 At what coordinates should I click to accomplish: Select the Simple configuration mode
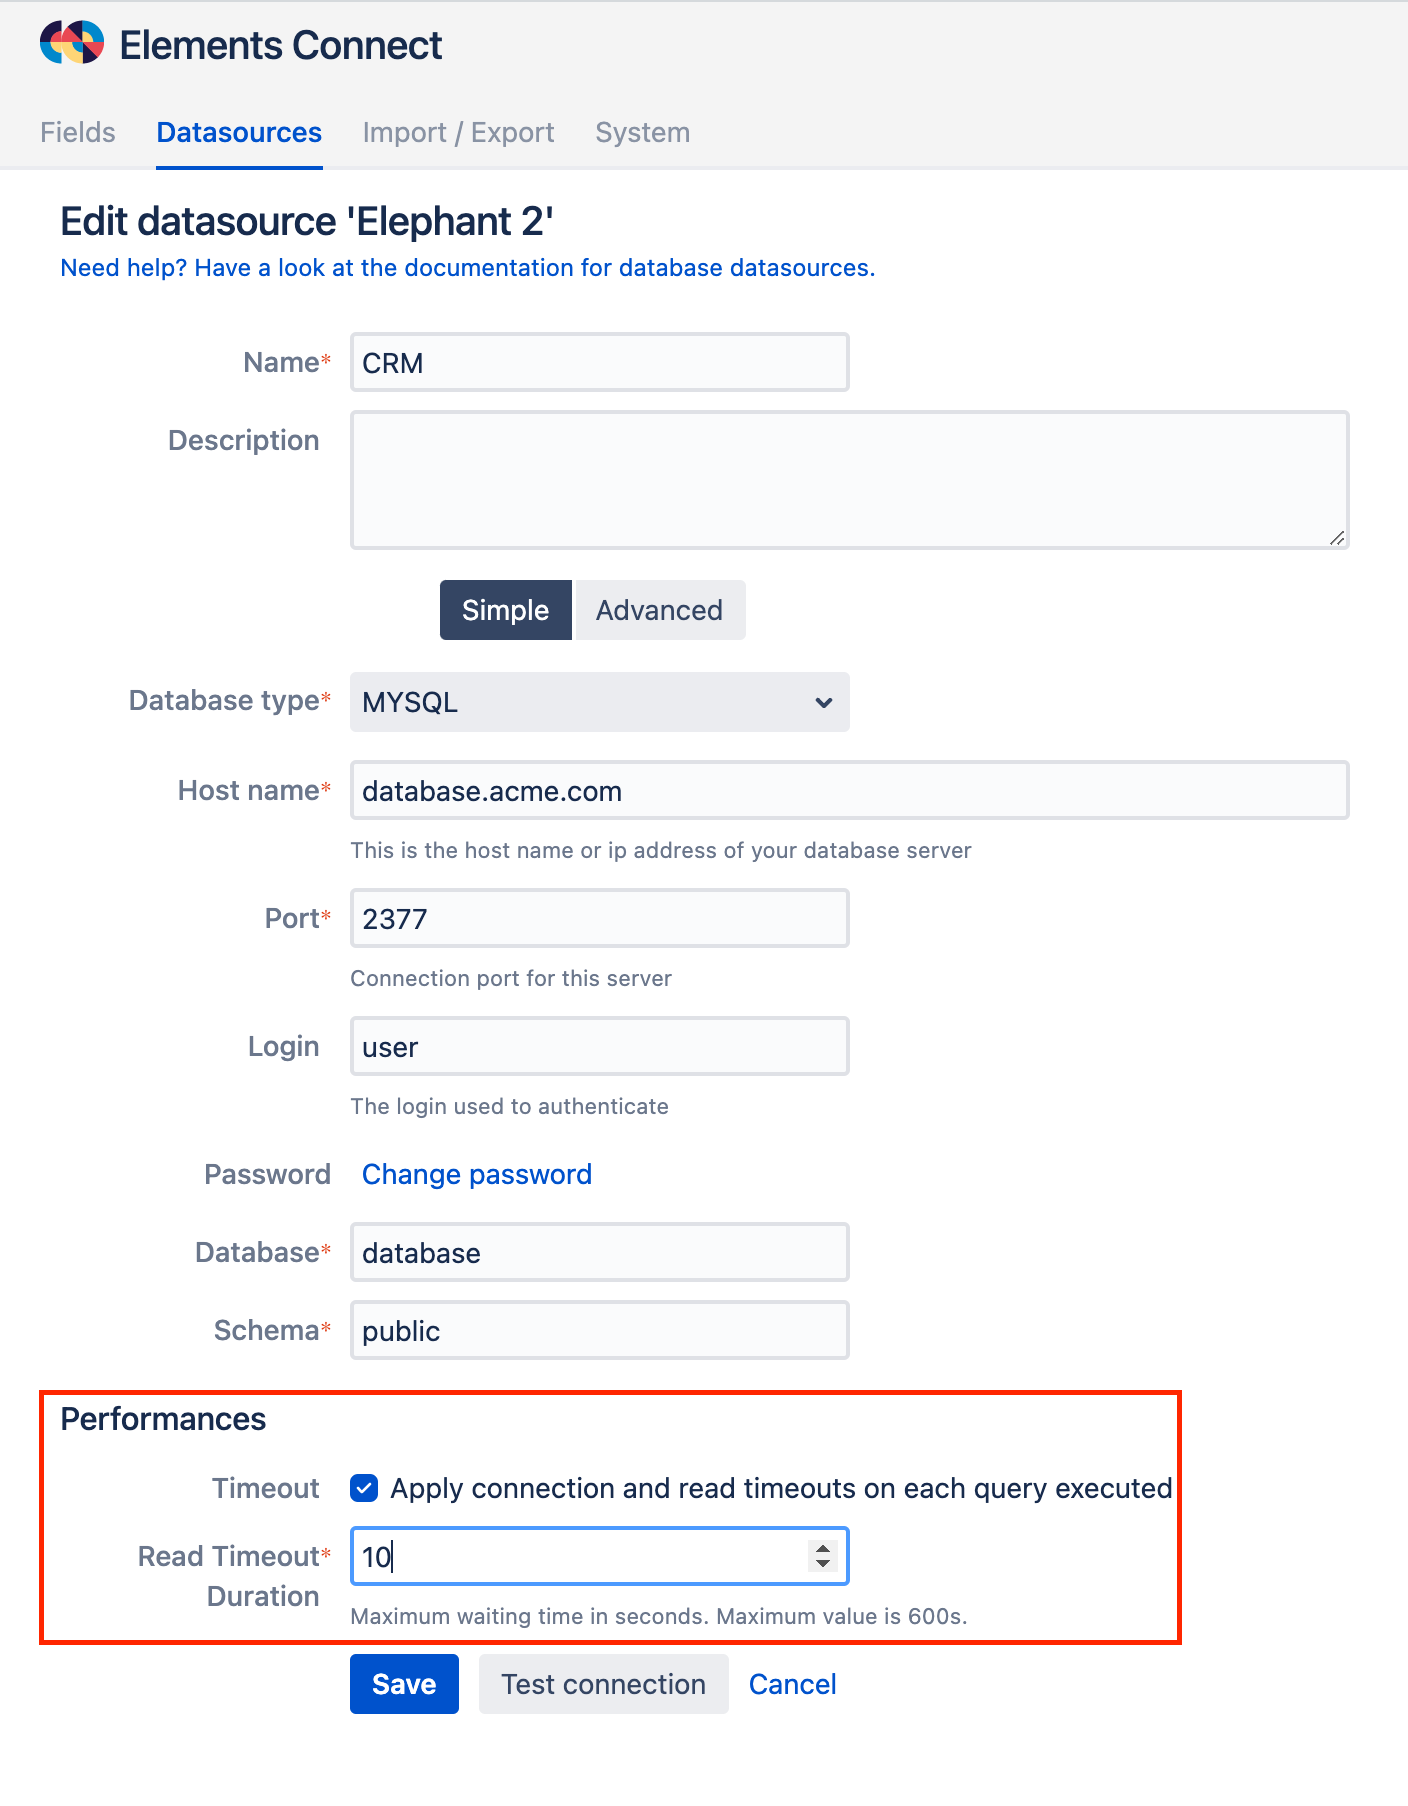click(505, 610)
